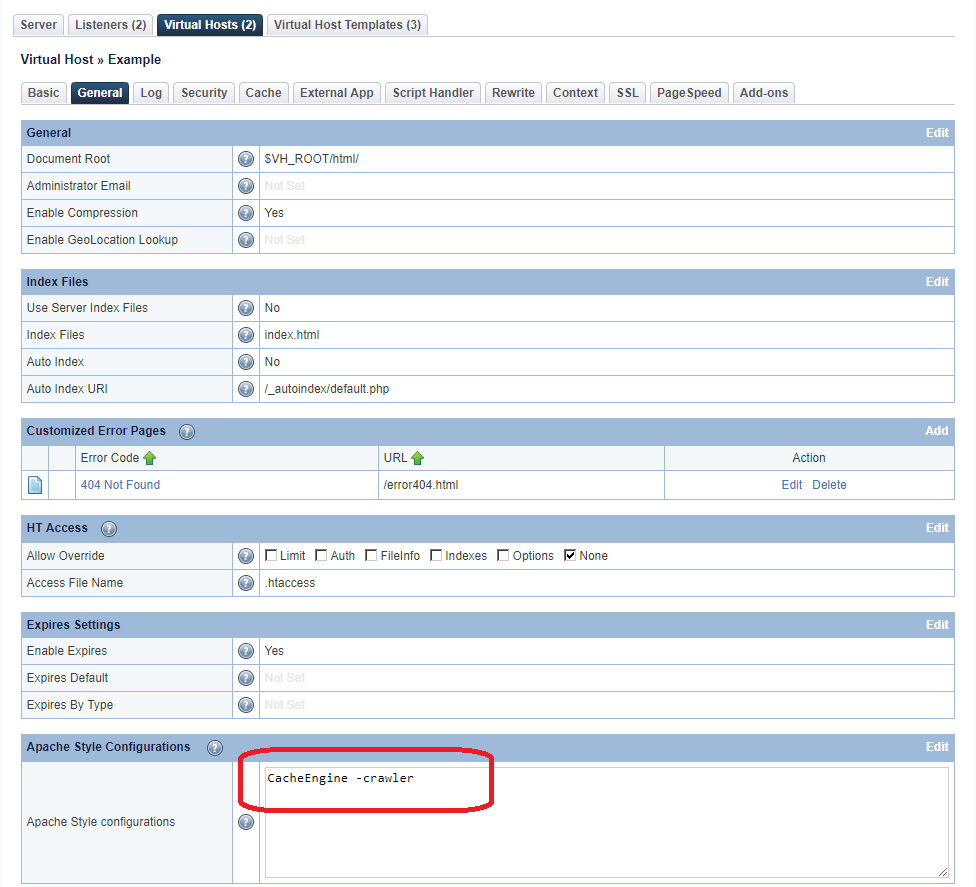Screen dimensions: 976x887
Task: Open help for Expires By Type
Action: 246,705
